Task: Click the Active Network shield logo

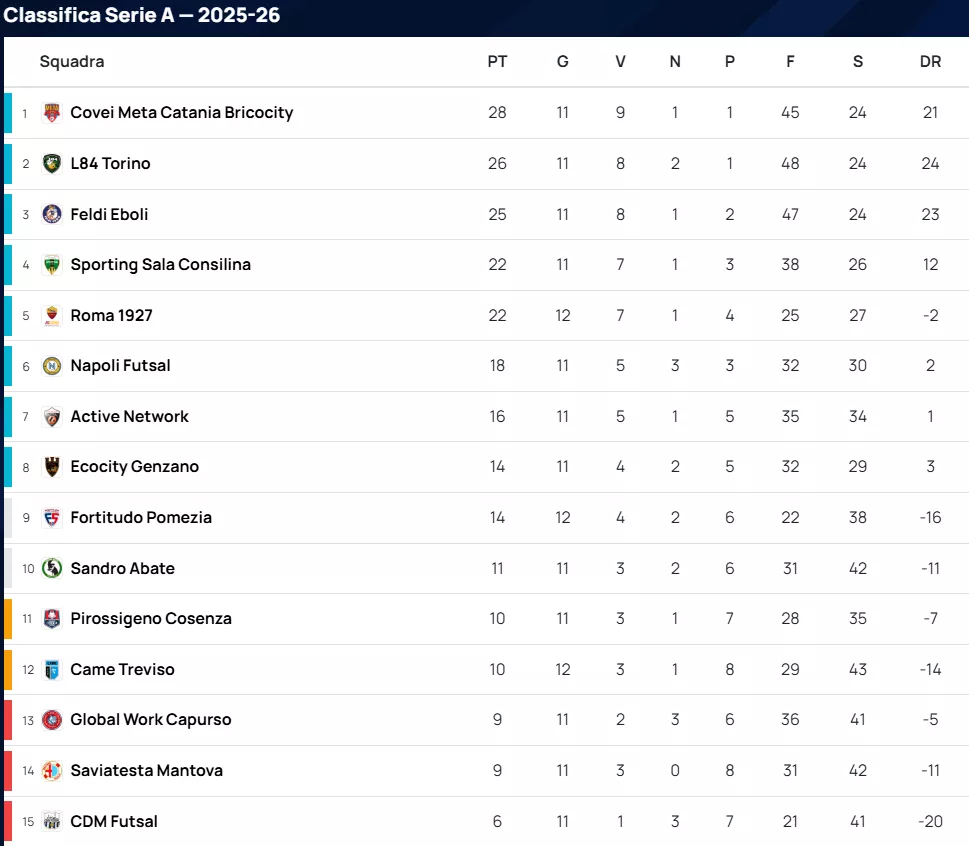Action: pyautogui.click(x=52, y=417)
